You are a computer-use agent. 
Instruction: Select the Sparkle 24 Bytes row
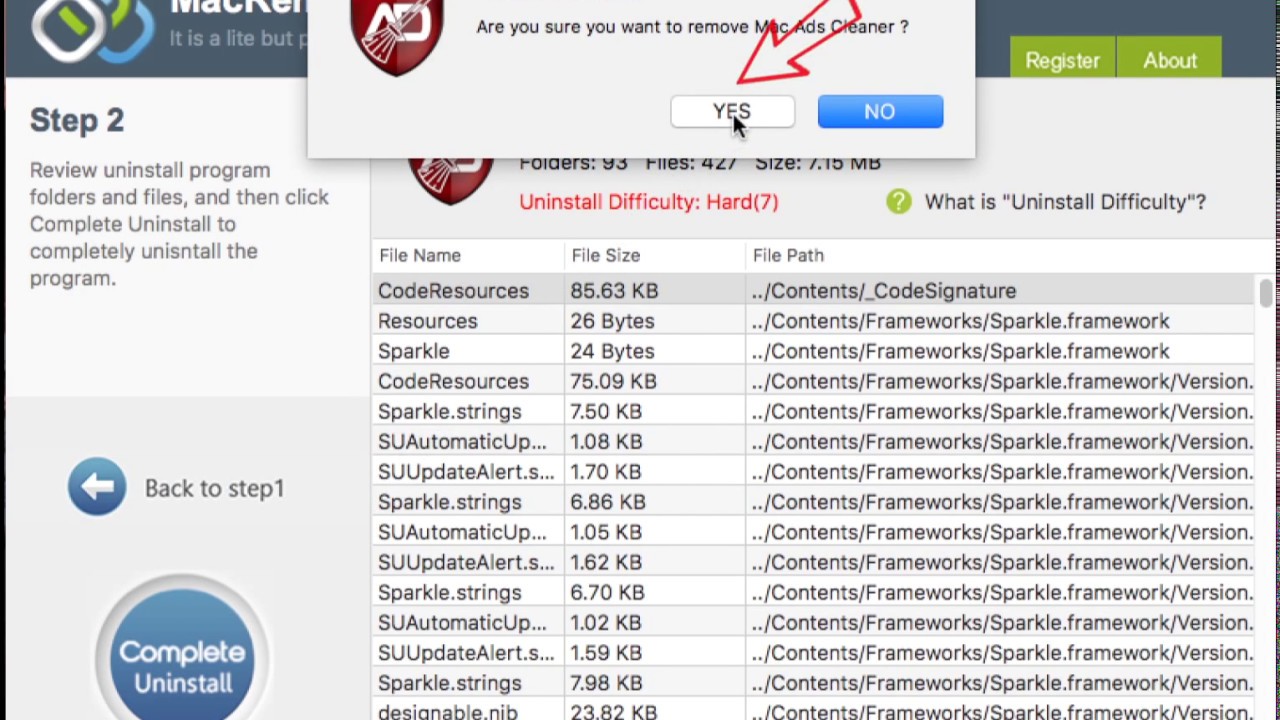click(x=815, y=351)
